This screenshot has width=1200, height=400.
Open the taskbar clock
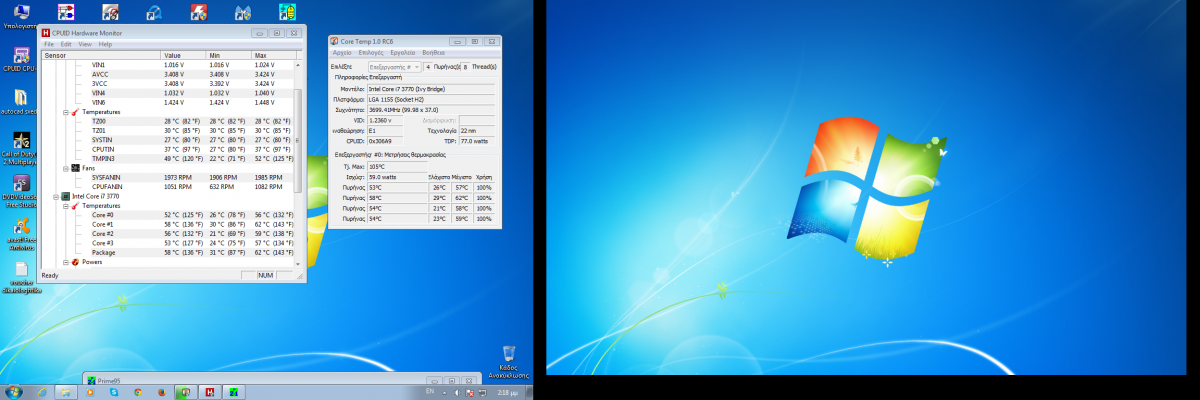[x=507, y=392]
